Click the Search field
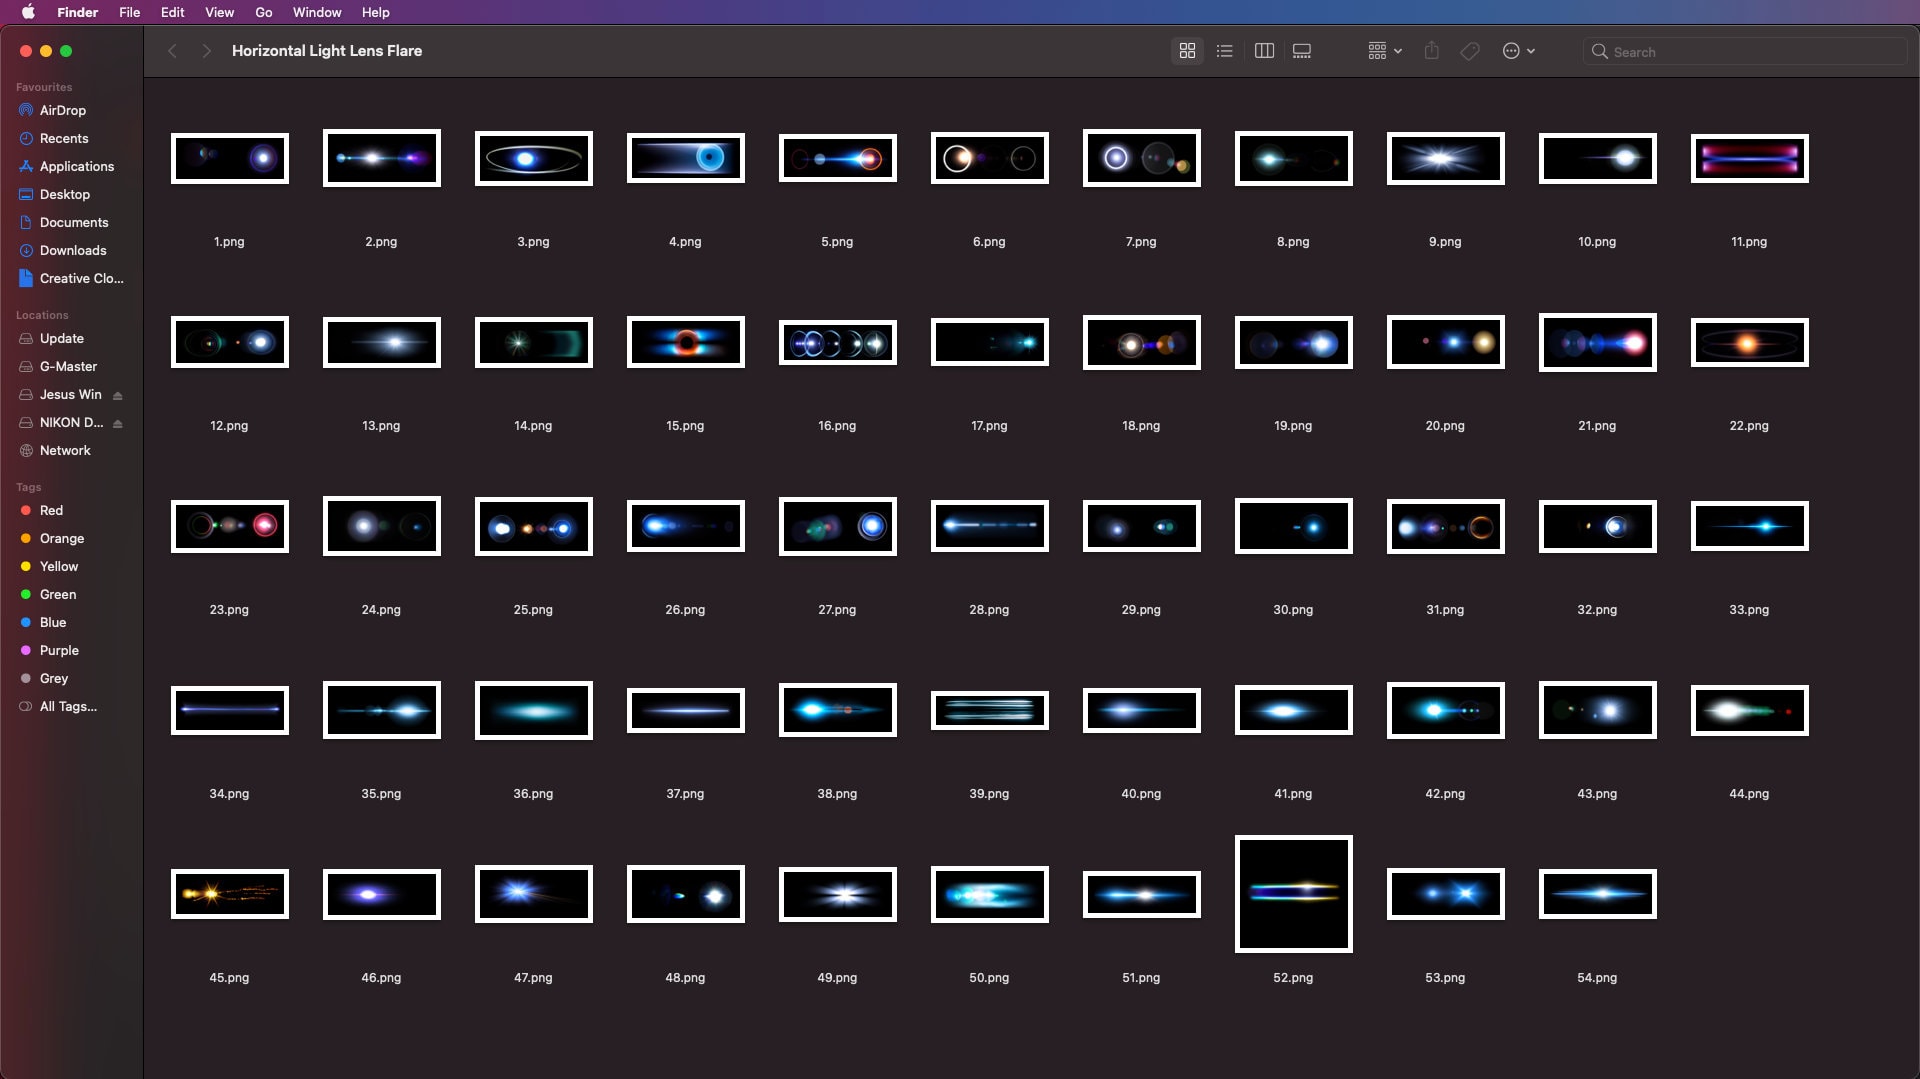Image resolution: width=1920 pixels, height=1079 pixels. 1745,52
